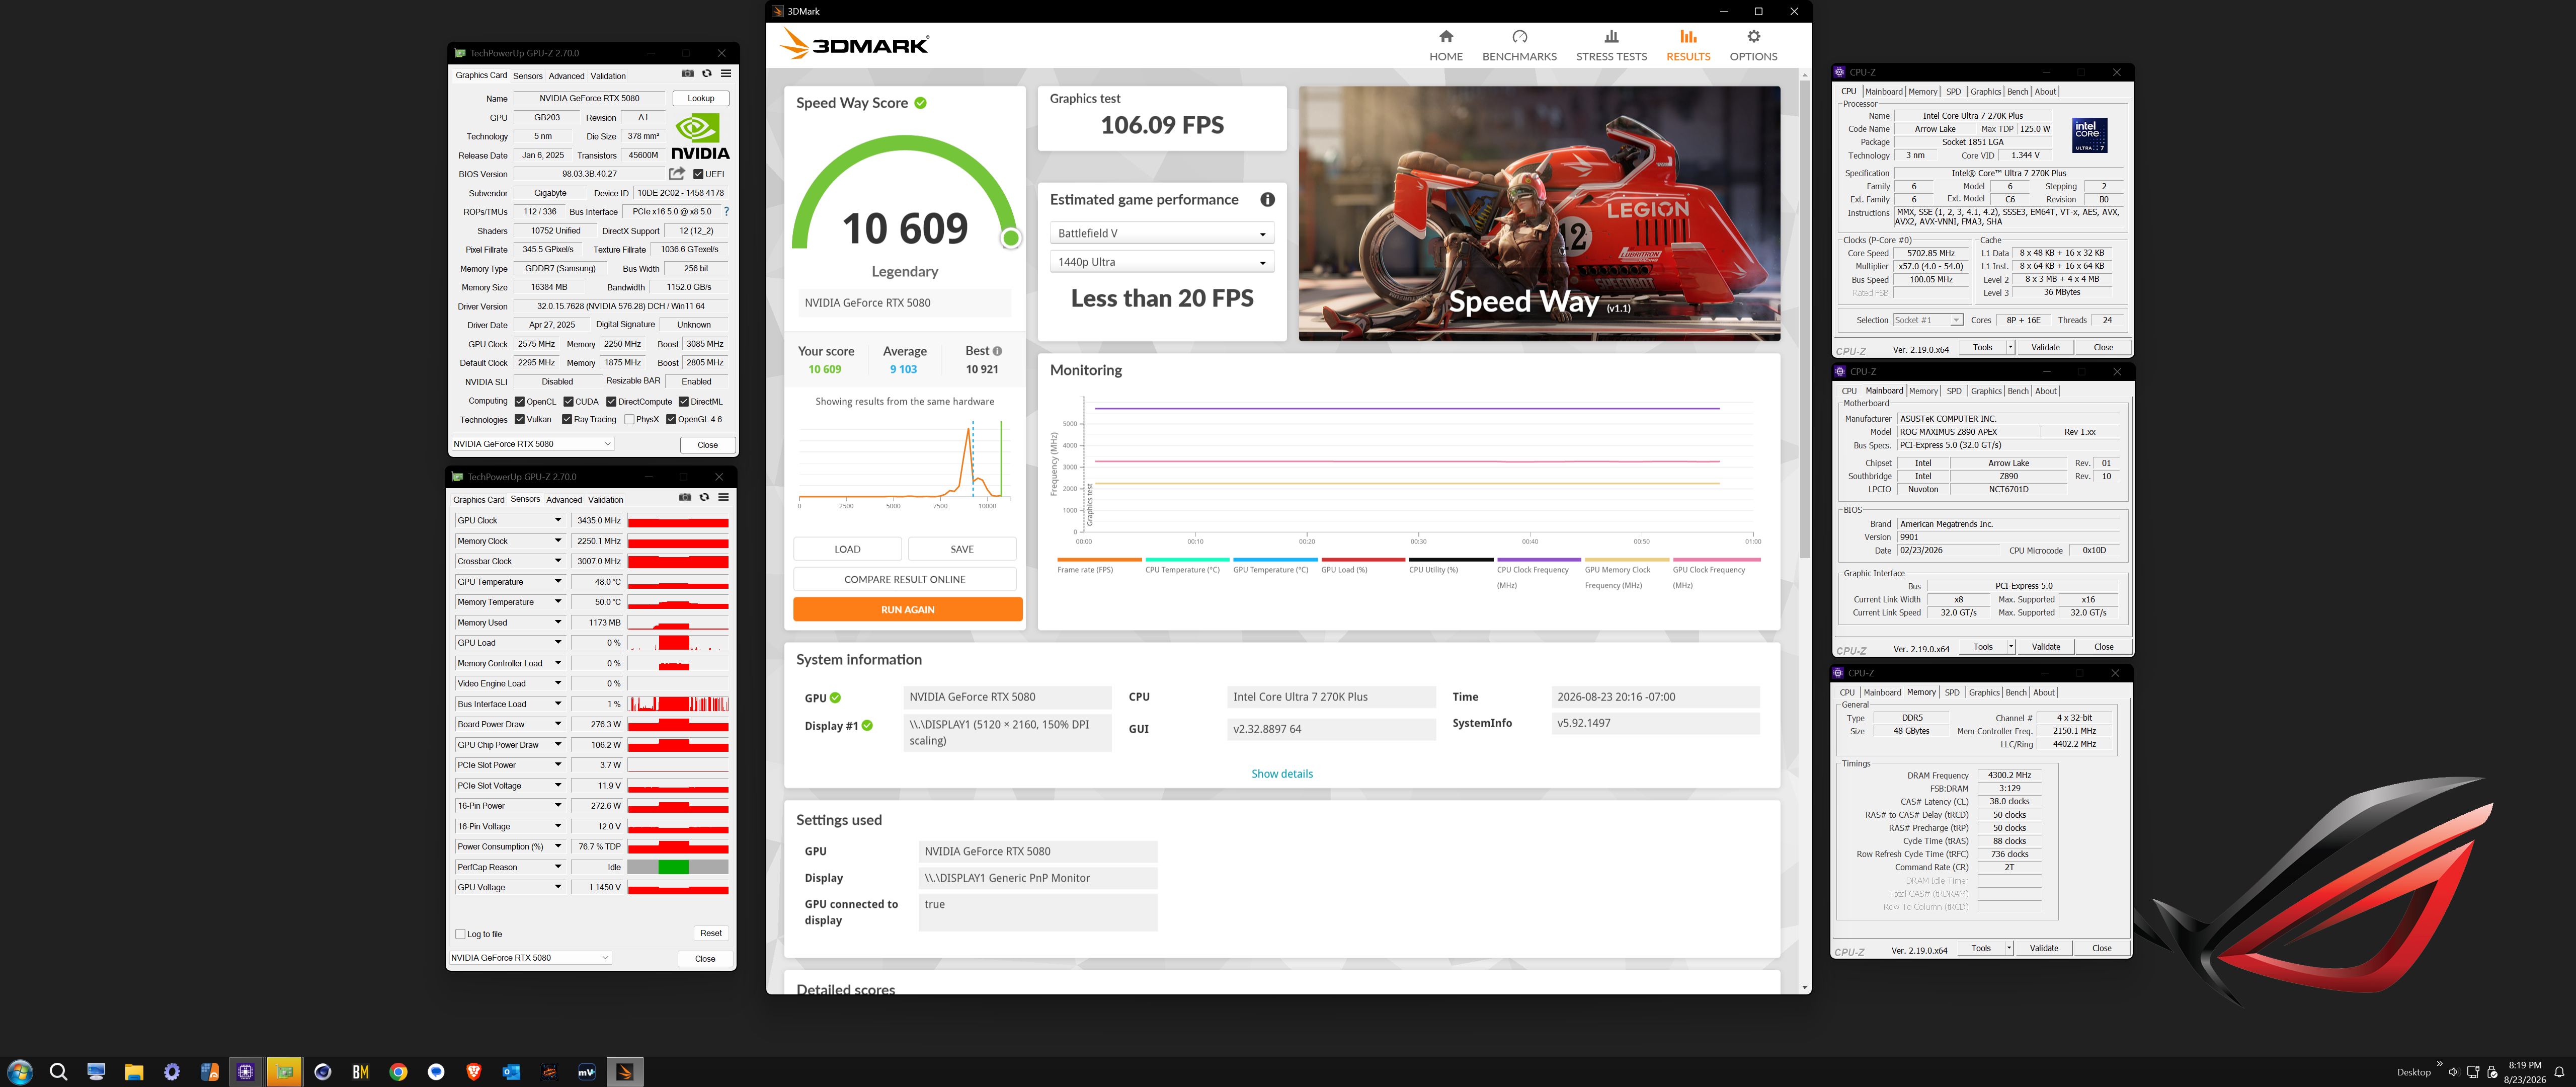Launch Google Chrome from the taskbar
The width and height of the screenshot is (2576, 1087).
point(398,1072)
